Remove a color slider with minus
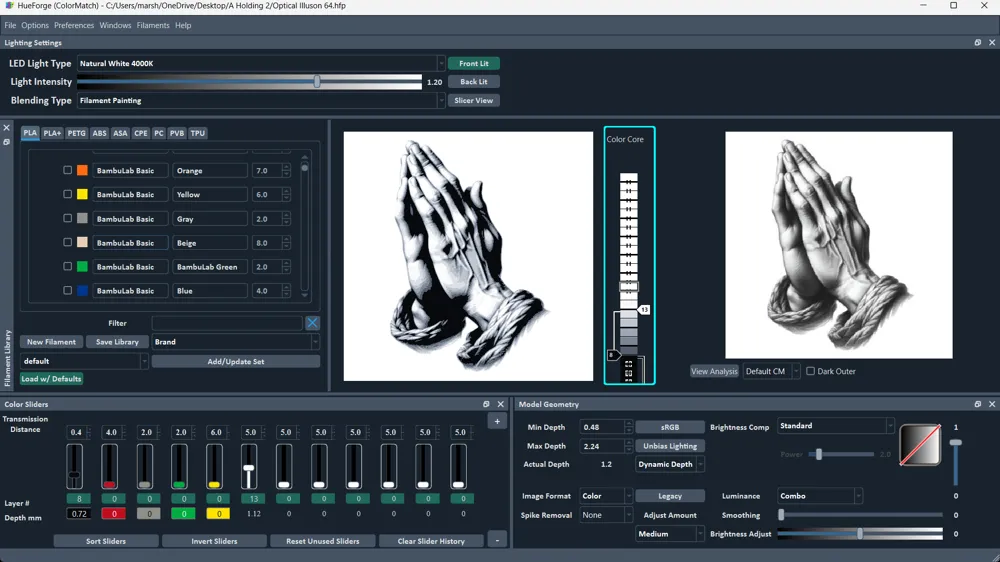1000x562 pixels. point(497,541)
